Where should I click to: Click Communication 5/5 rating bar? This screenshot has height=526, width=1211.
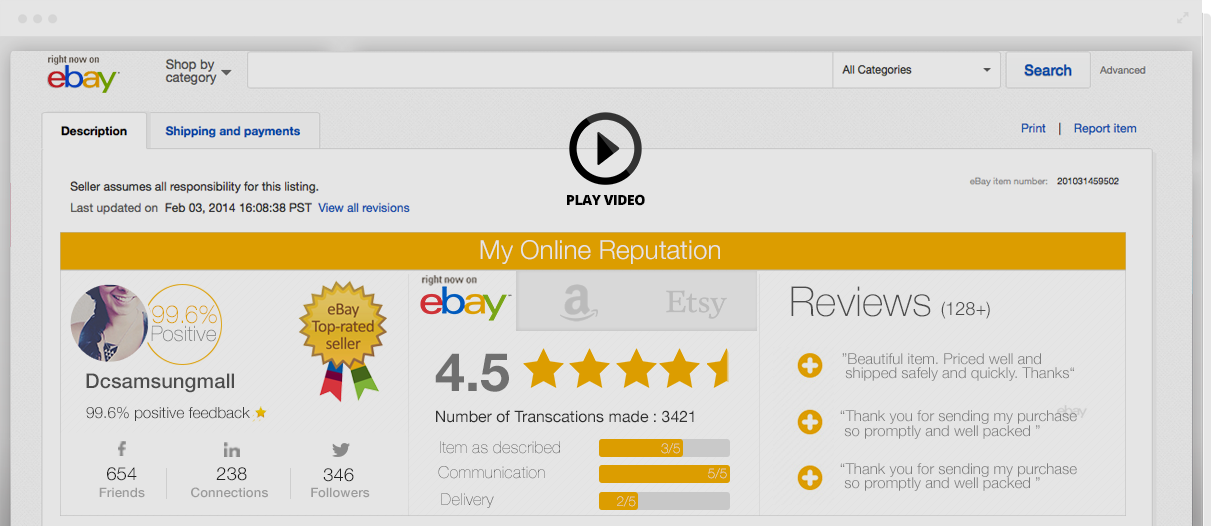click(x=664, y=474)
